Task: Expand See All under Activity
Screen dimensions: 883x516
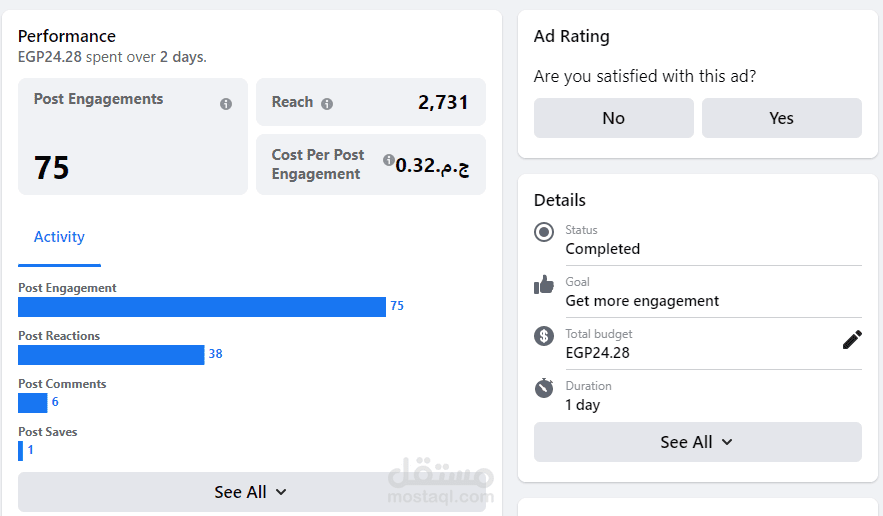Action: tap(251, 492)
